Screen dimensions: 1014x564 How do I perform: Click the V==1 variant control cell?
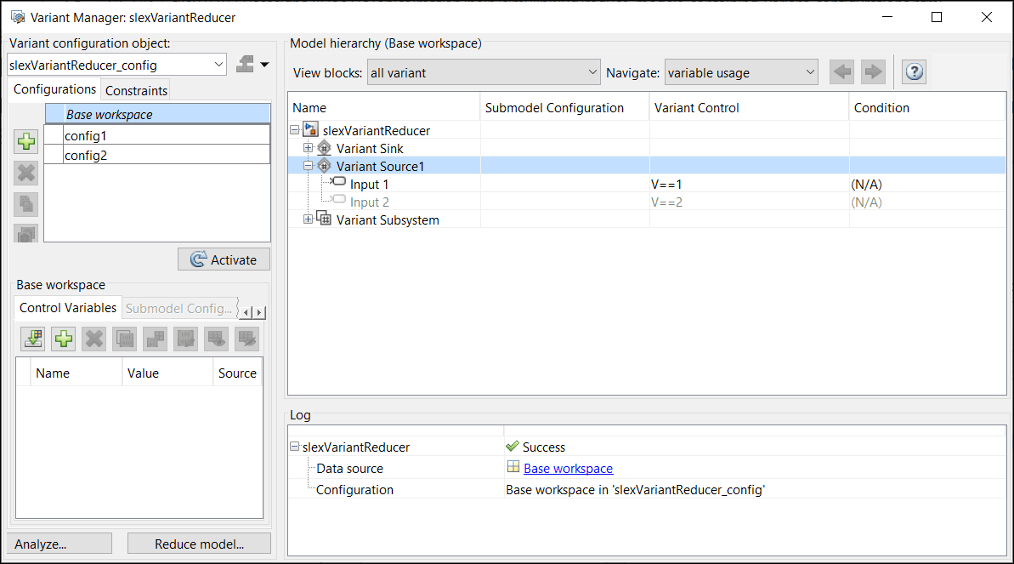click(x=749, y=184)
